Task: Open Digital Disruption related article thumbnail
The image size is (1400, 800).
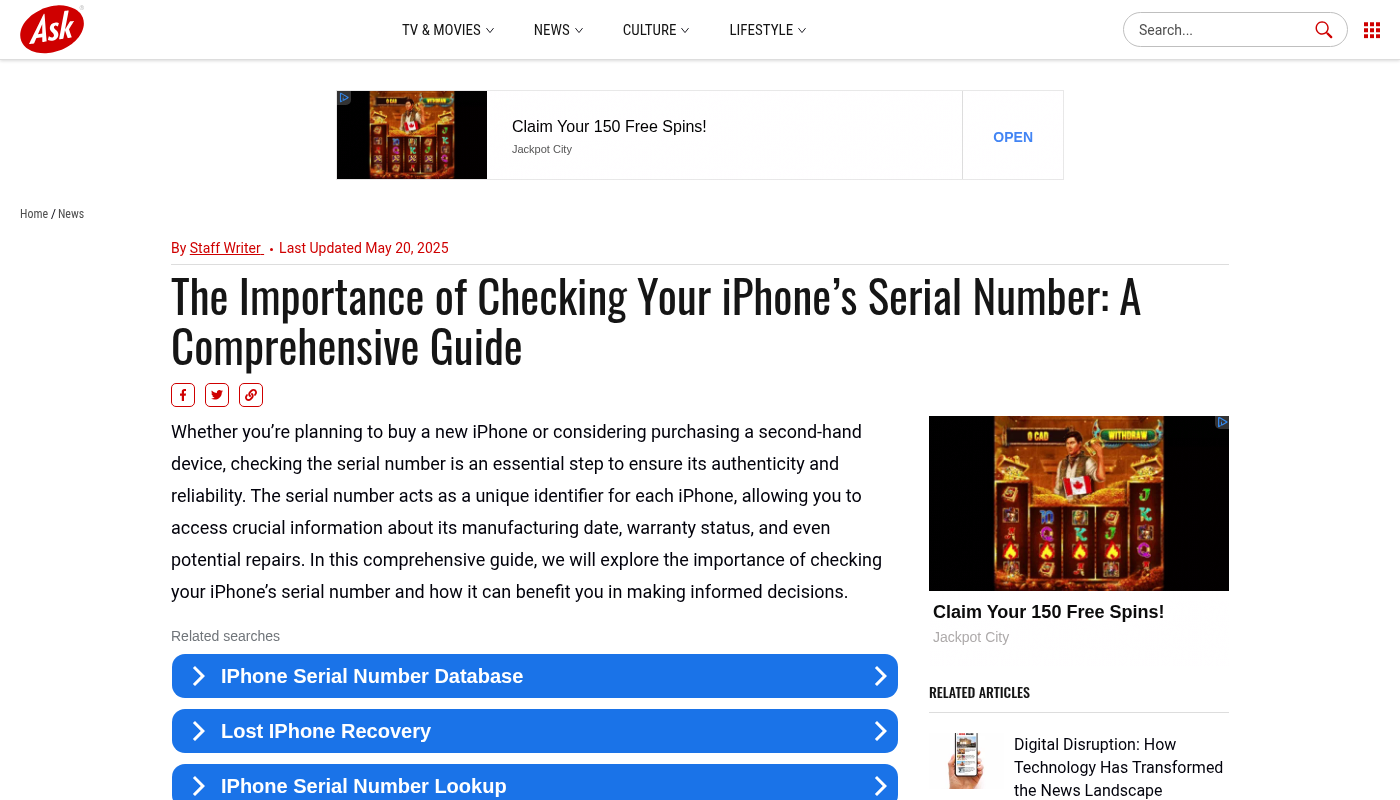Action: pyautogui.click(x=964, y=760)
